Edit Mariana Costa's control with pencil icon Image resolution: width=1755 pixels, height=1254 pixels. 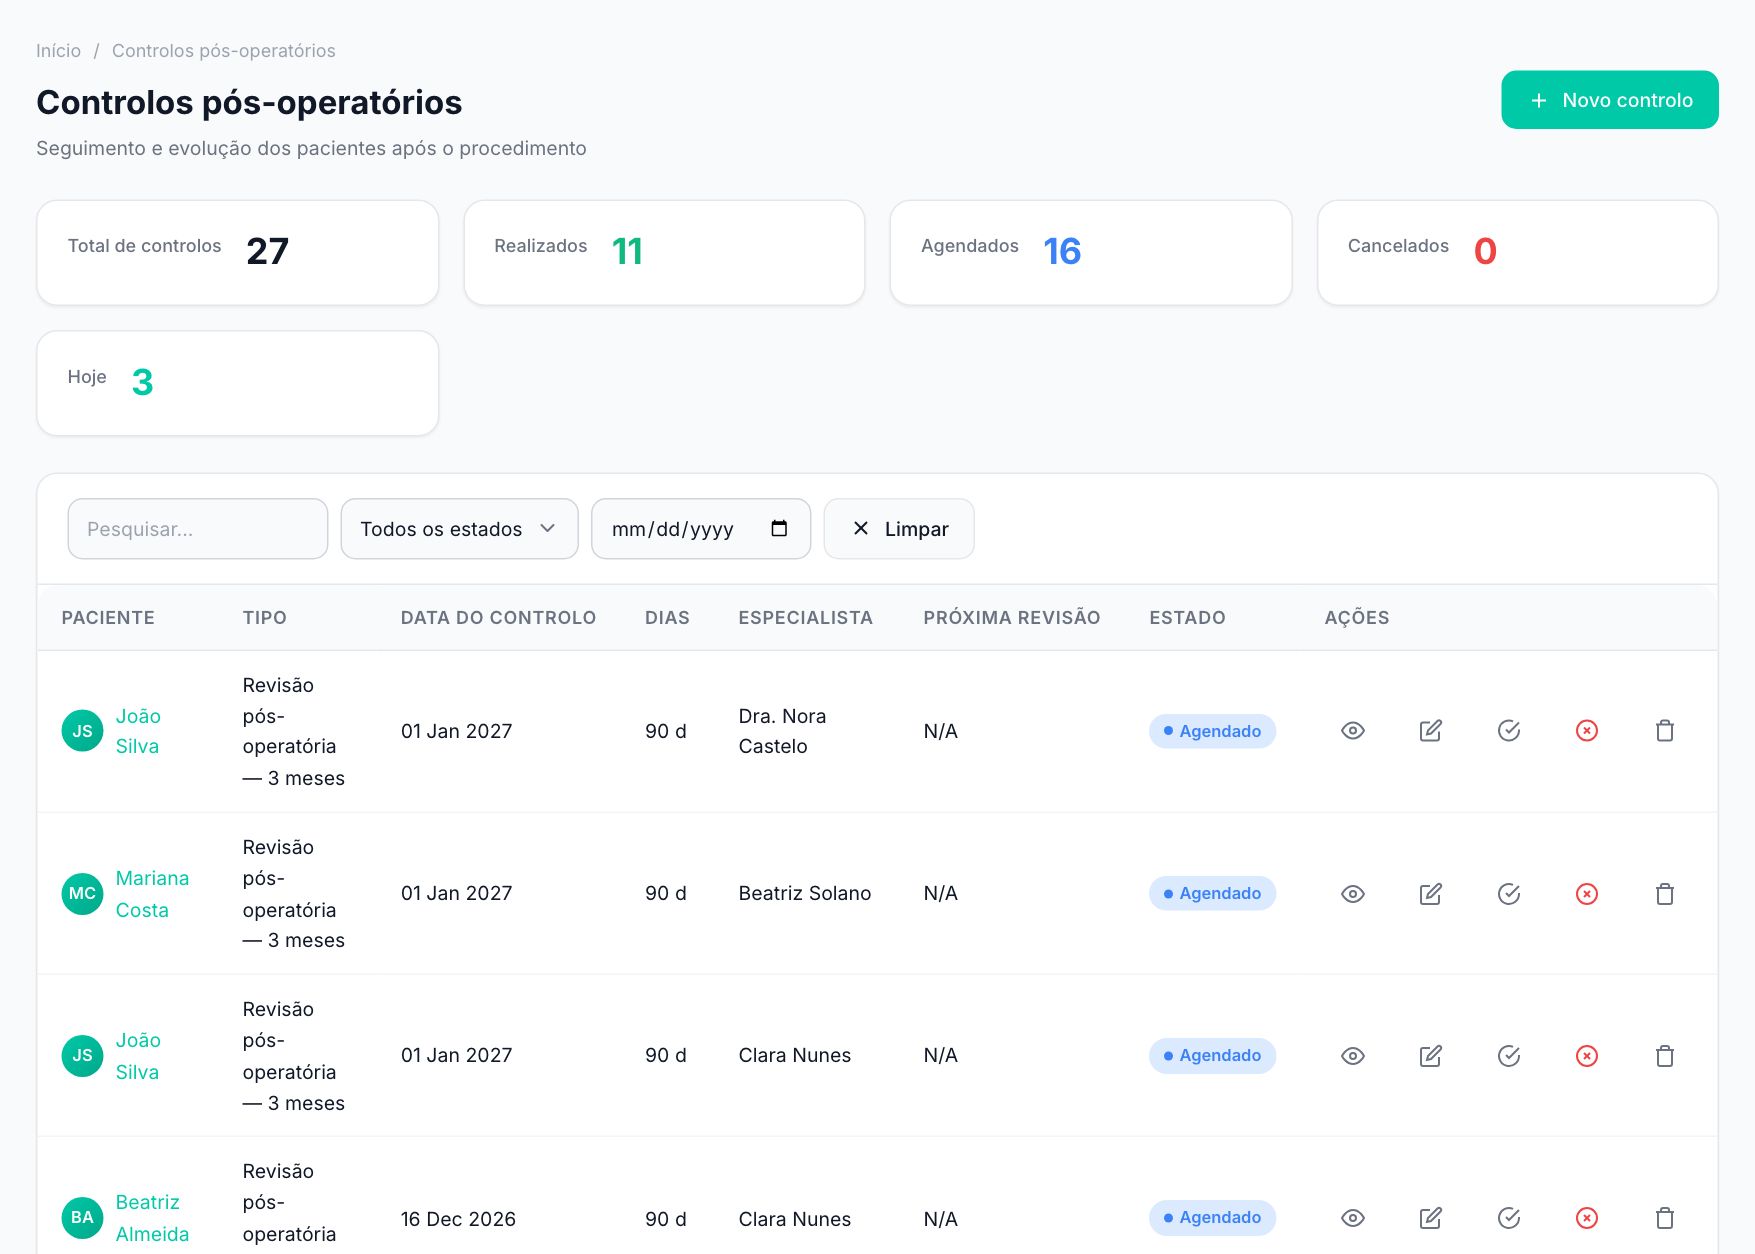point(1430,894)
